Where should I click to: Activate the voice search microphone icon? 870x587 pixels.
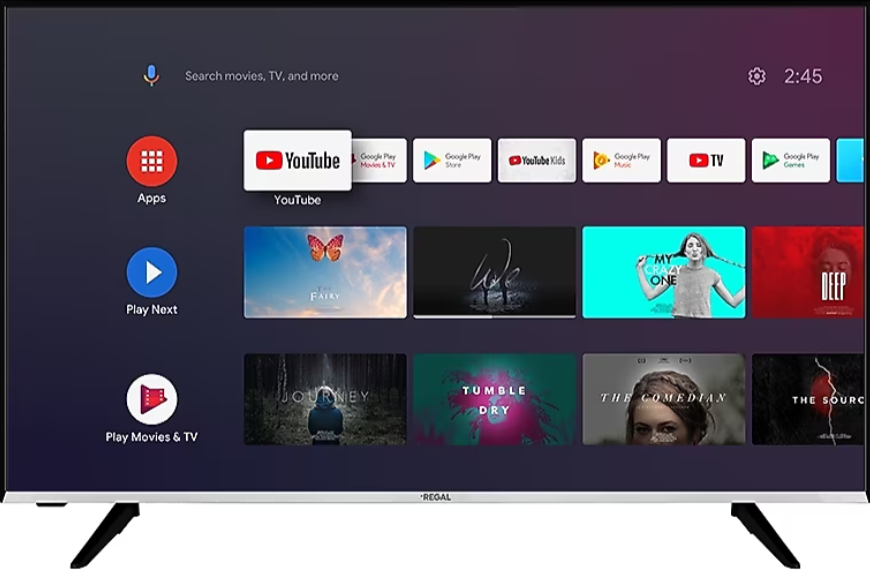[x=151, y=75]
